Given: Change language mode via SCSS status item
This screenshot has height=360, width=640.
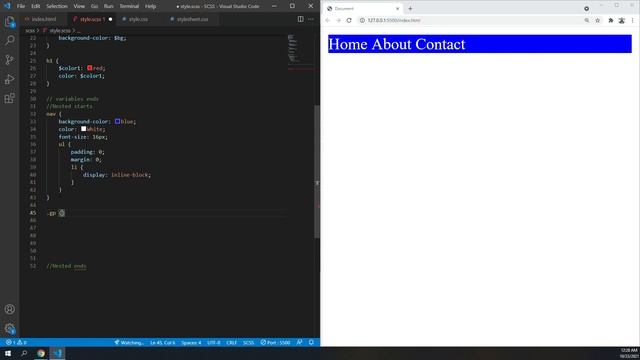Looking at the screenshot, I should tap(249, 342).
